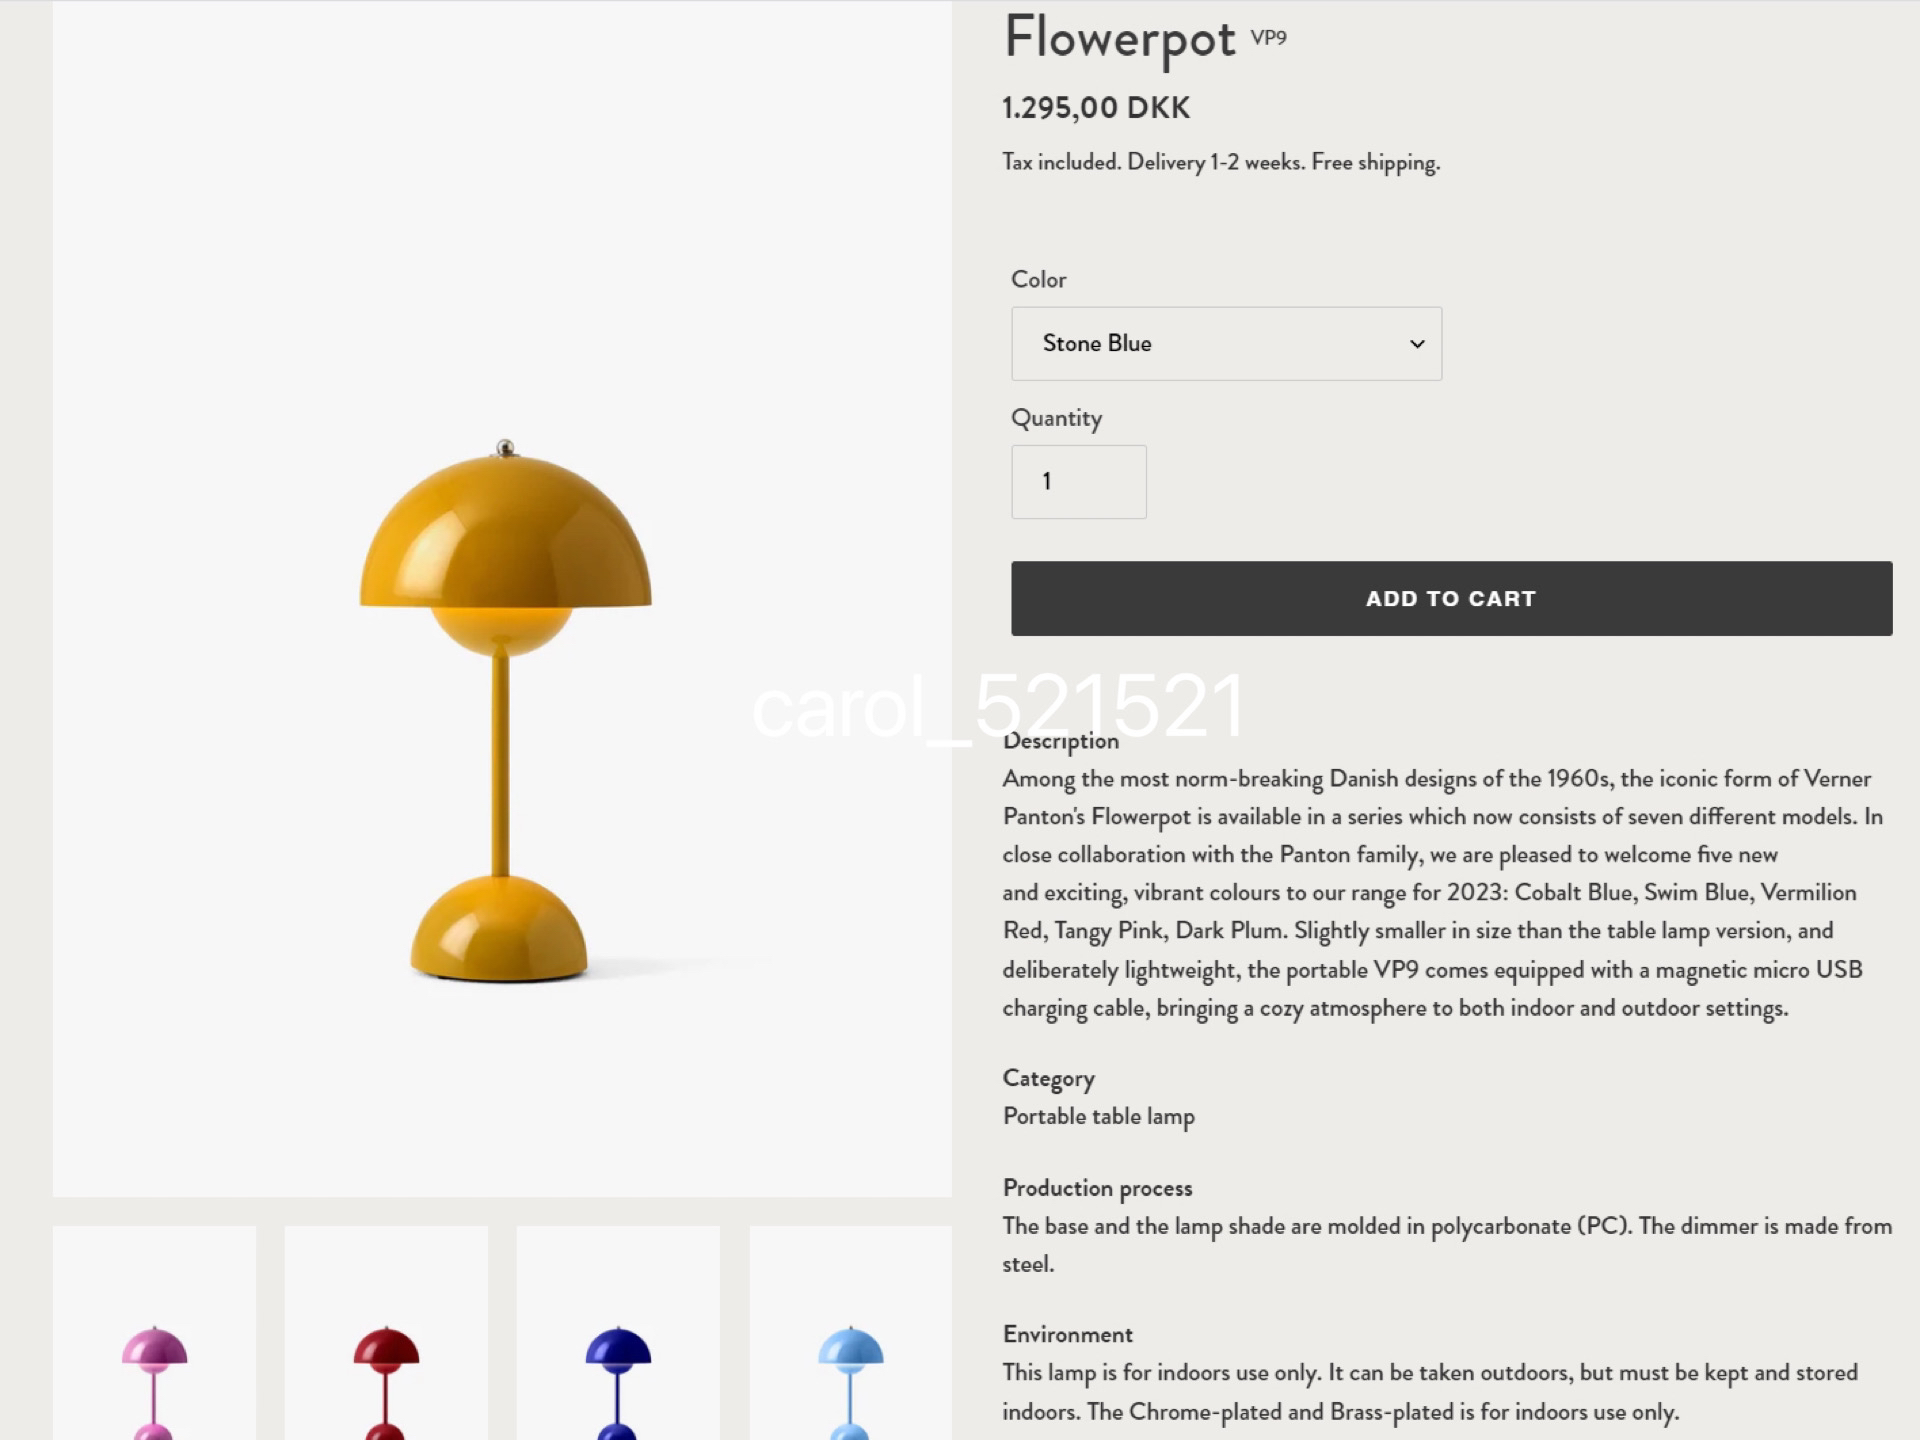This screenshot has width=1920, height=1440.
Task: Click the Production process heading
Action: point(1097,1188)
